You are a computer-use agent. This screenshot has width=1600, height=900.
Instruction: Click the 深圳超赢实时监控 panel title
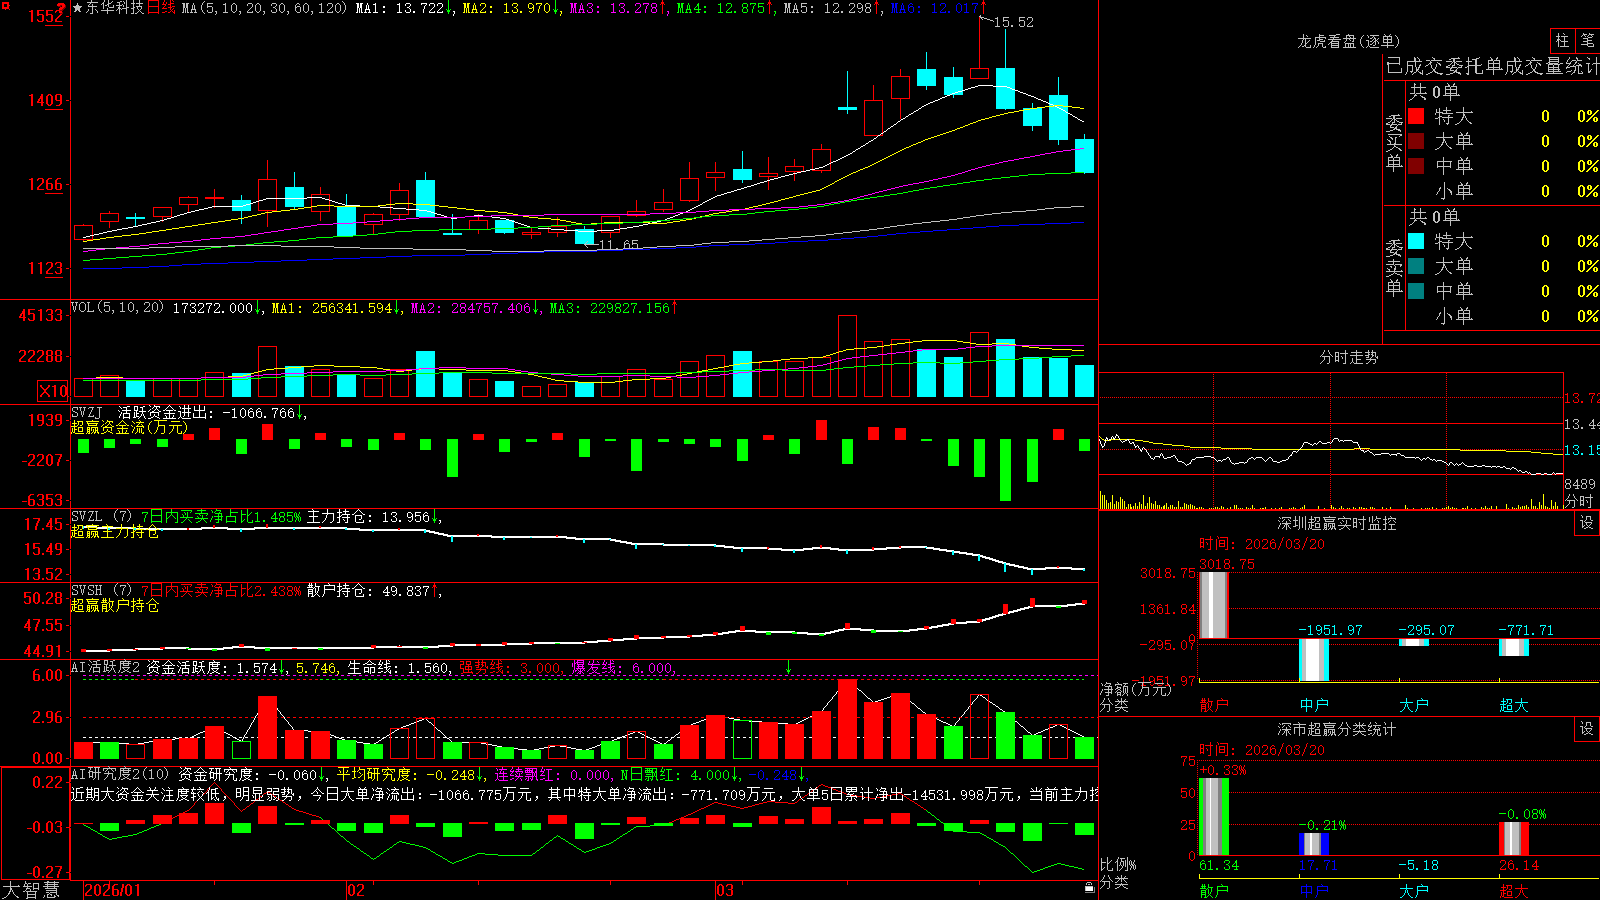pos(1336,523)
